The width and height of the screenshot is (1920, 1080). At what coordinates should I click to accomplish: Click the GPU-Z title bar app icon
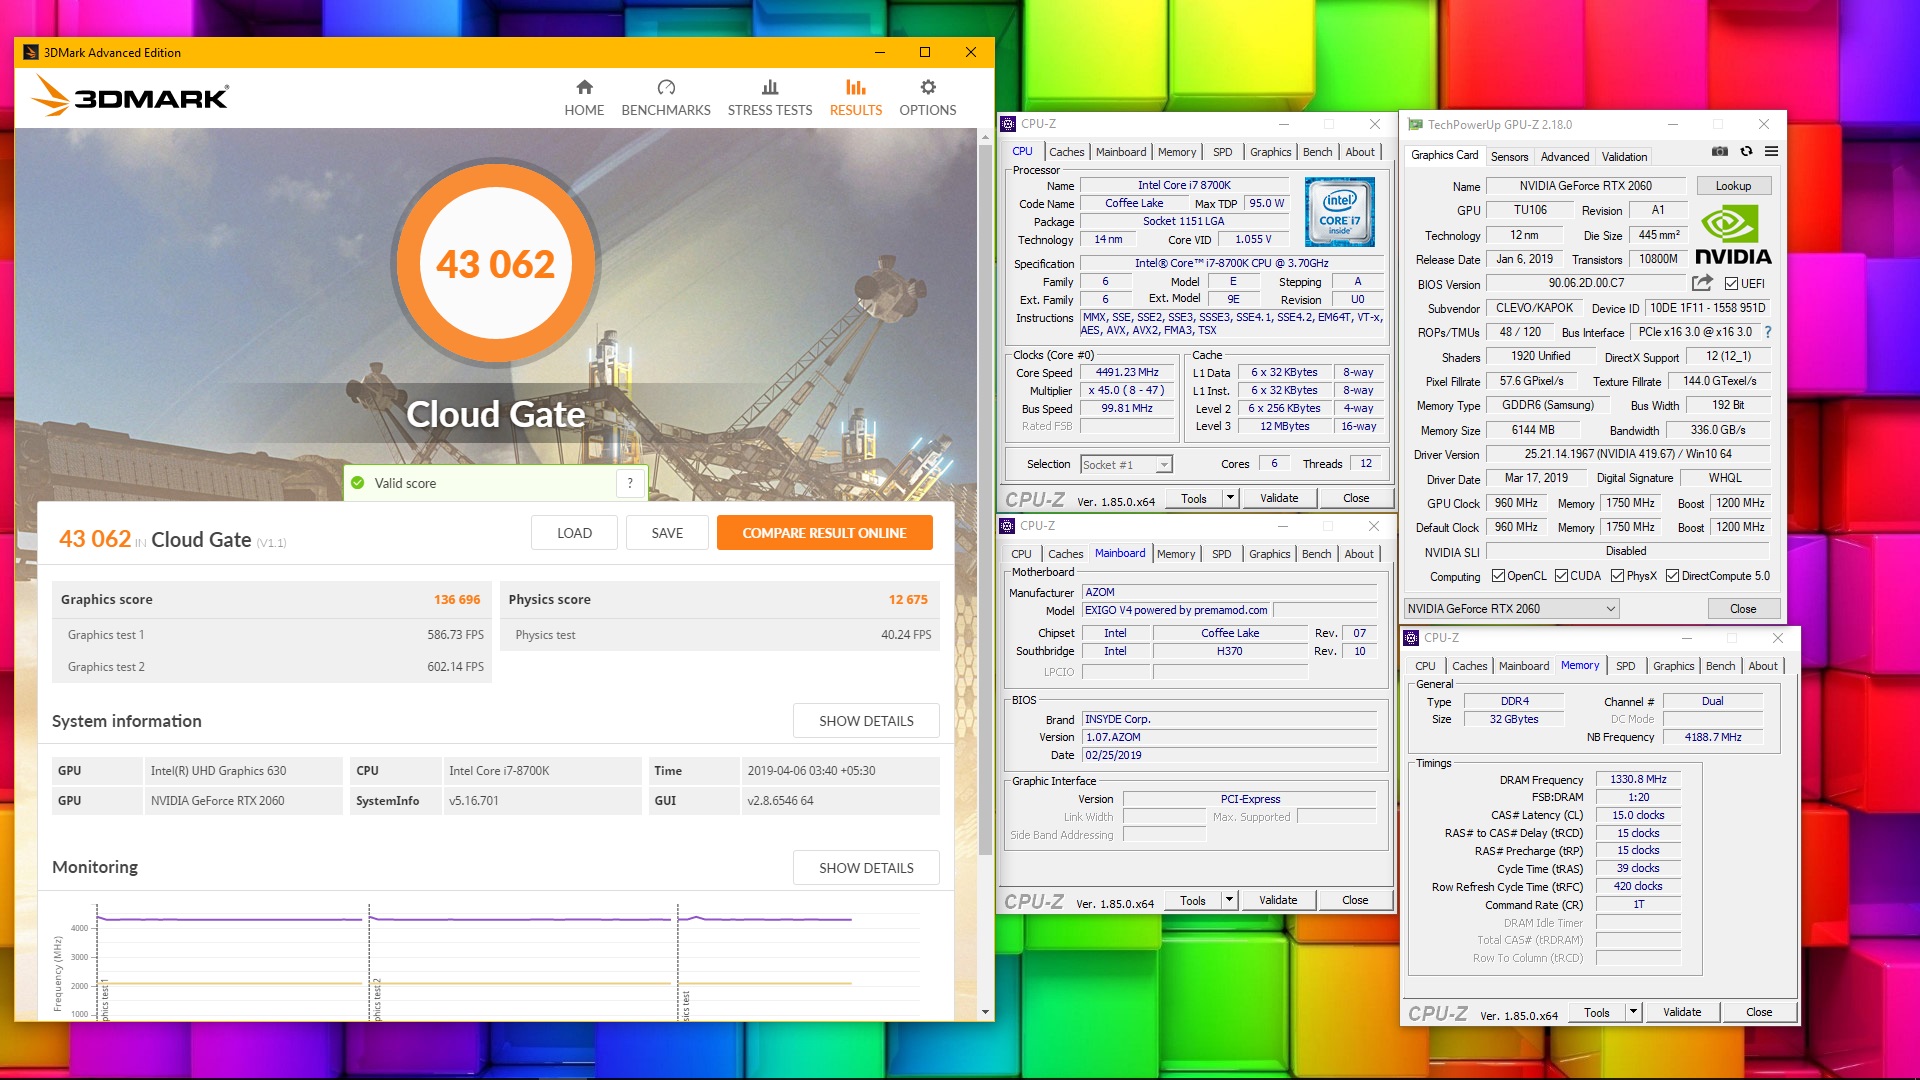pyautogui.click(x=1415, y=125)
